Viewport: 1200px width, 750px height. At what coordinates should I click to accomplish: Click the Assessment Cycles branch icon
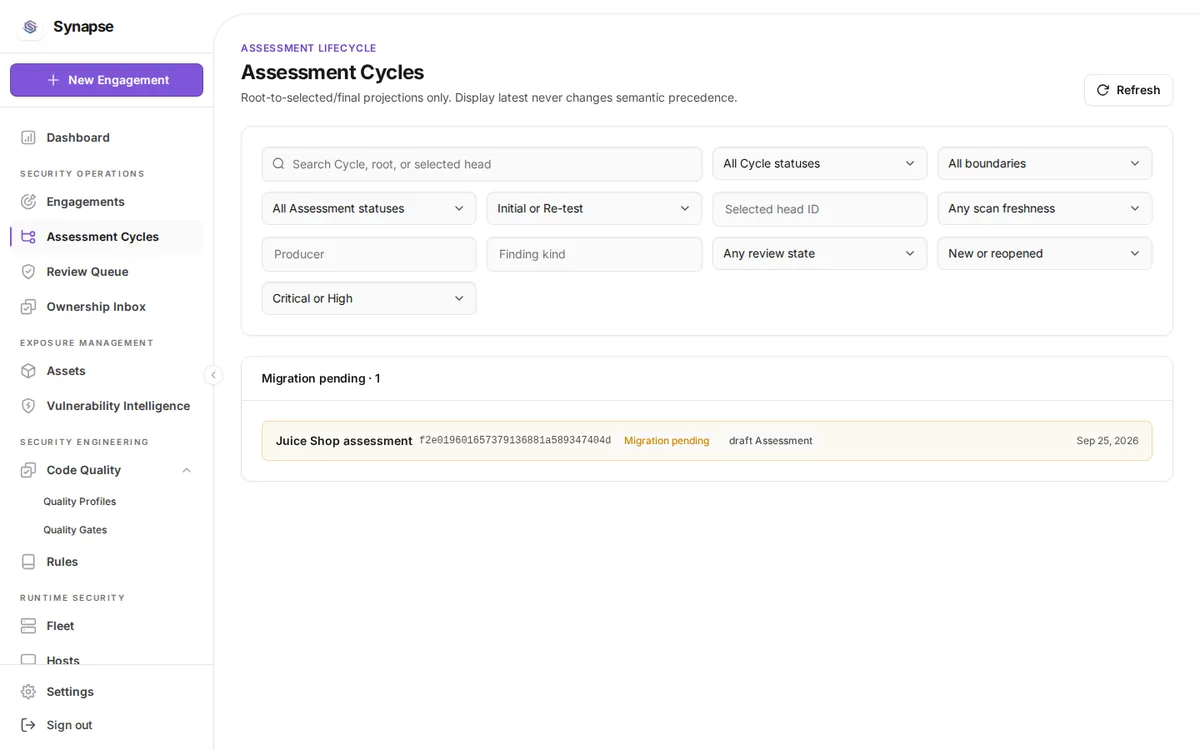coord(28,237)
